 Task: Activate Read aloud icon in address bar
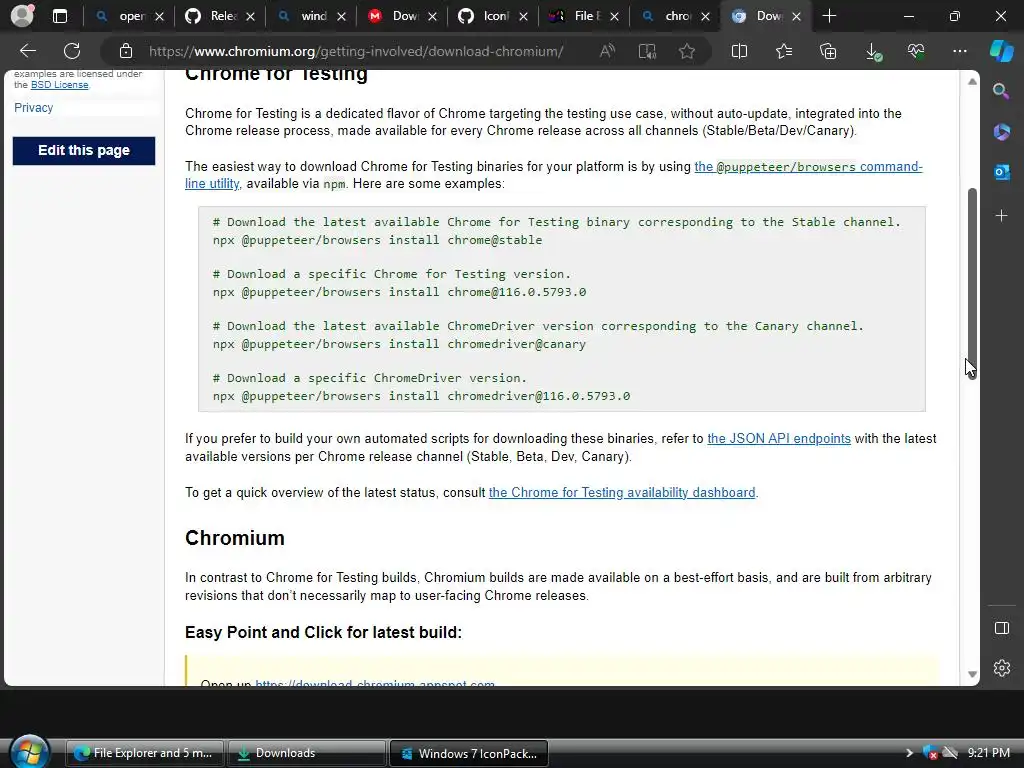(607, 51)
